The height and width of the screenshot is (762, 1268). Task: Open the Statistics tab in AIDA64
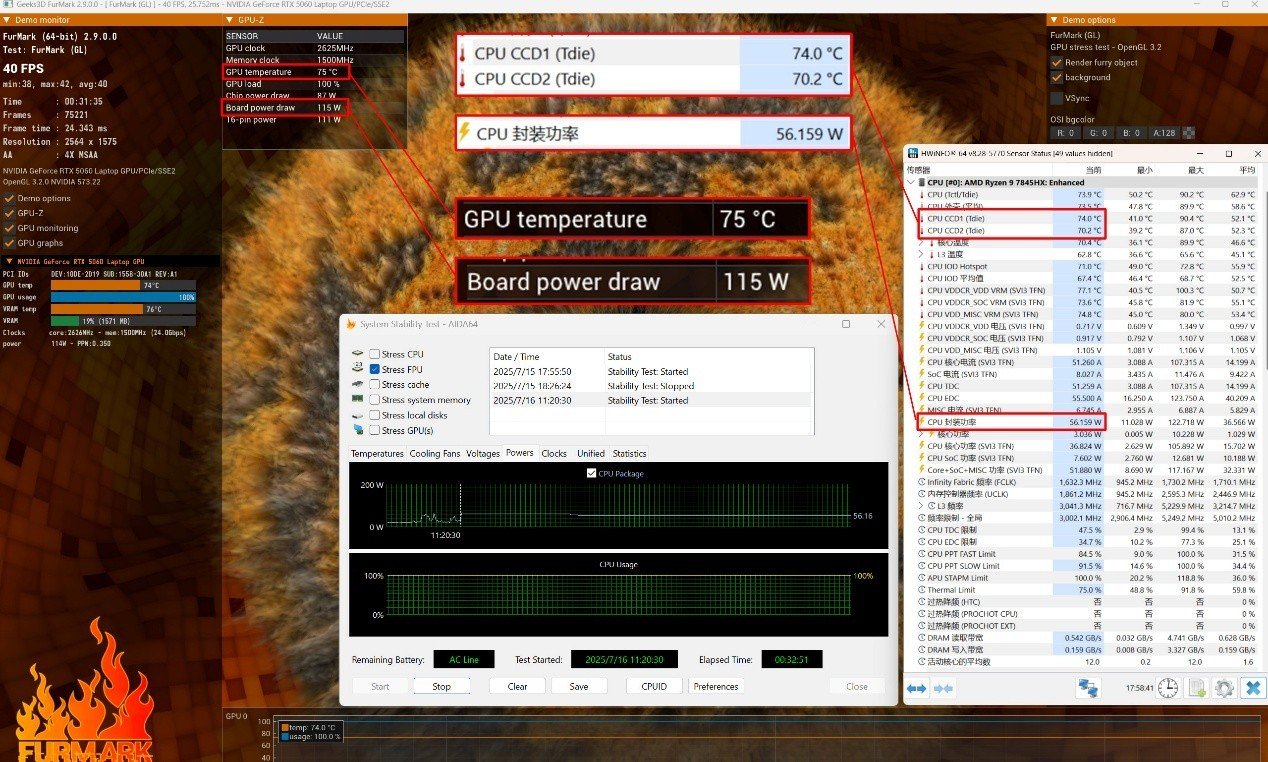coord(629,453)
